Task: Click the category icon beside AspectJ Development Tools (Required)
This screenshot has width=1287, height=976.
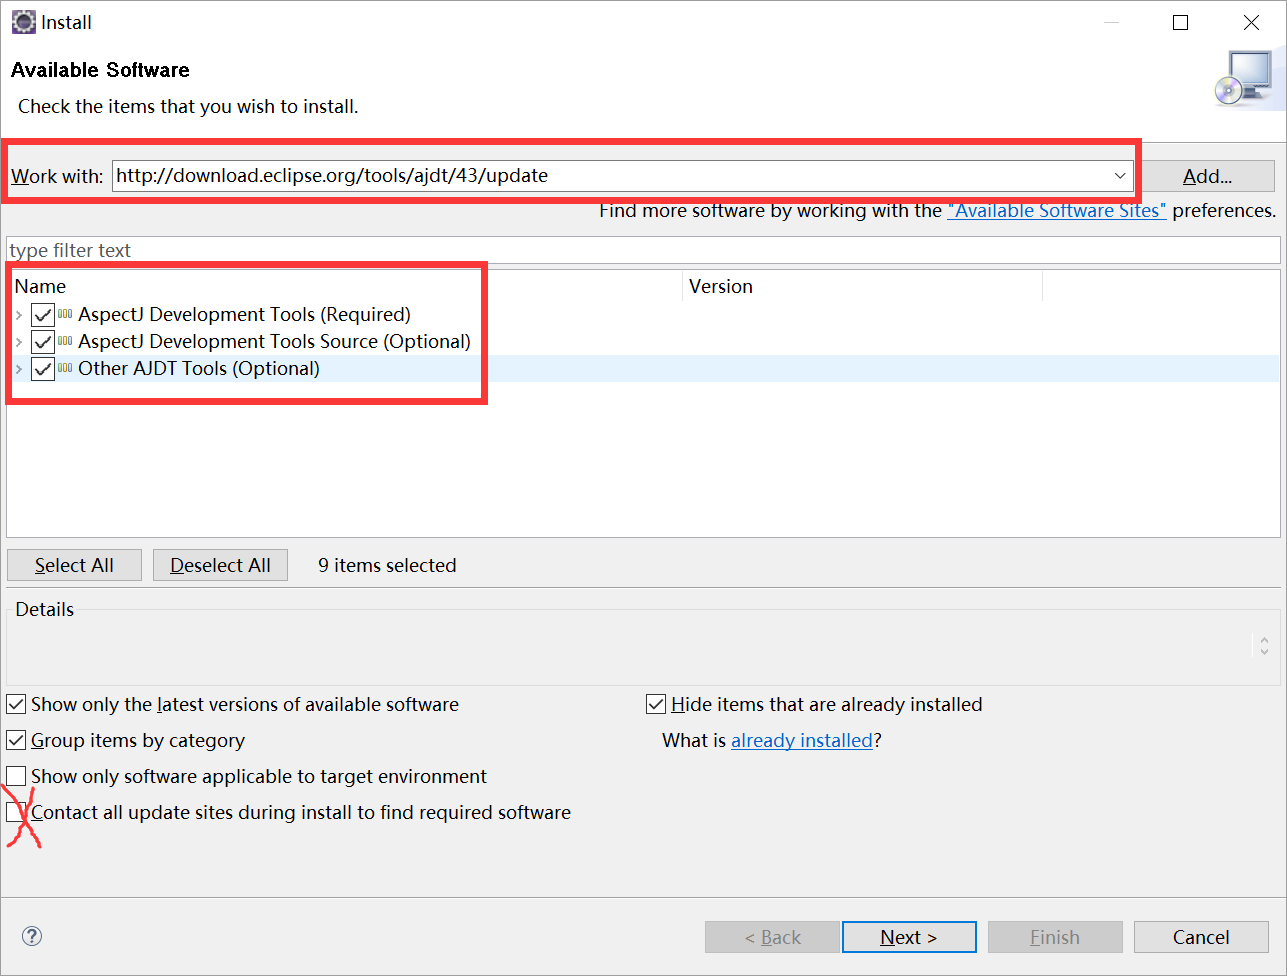Action: click(65, 314)
